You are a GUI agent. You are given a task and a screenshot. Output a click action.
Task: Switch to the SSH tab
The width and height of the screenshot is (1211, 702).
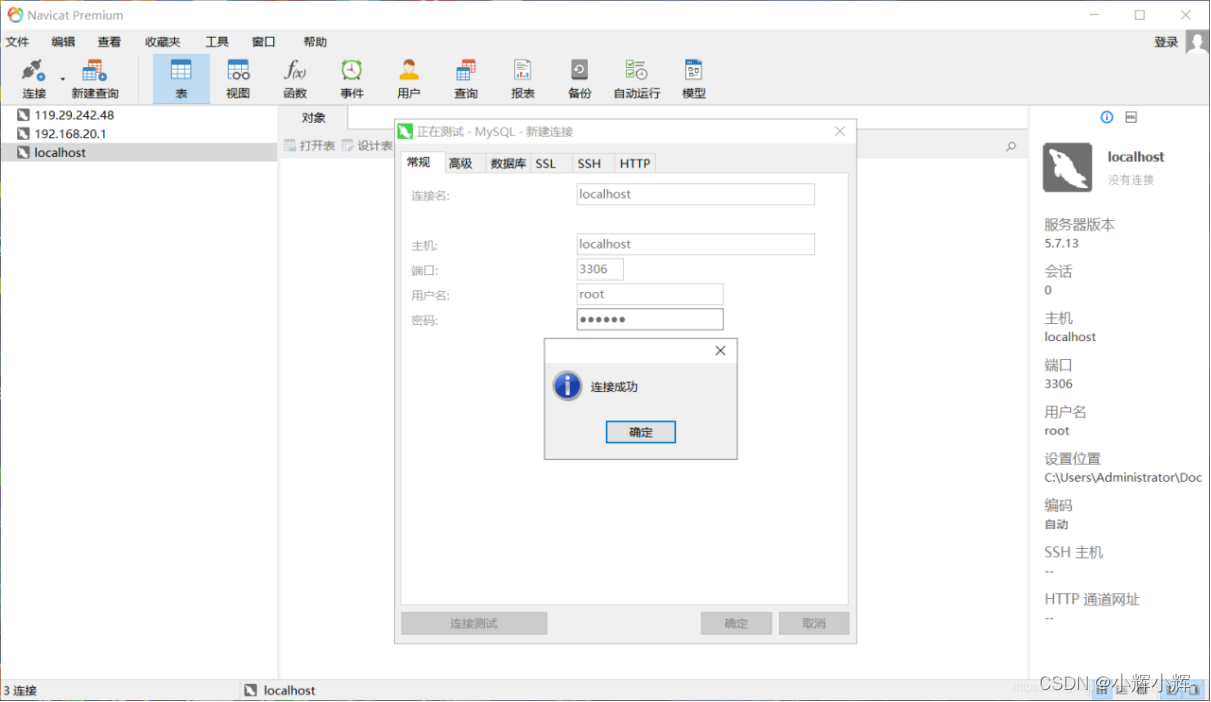(590, 164)
